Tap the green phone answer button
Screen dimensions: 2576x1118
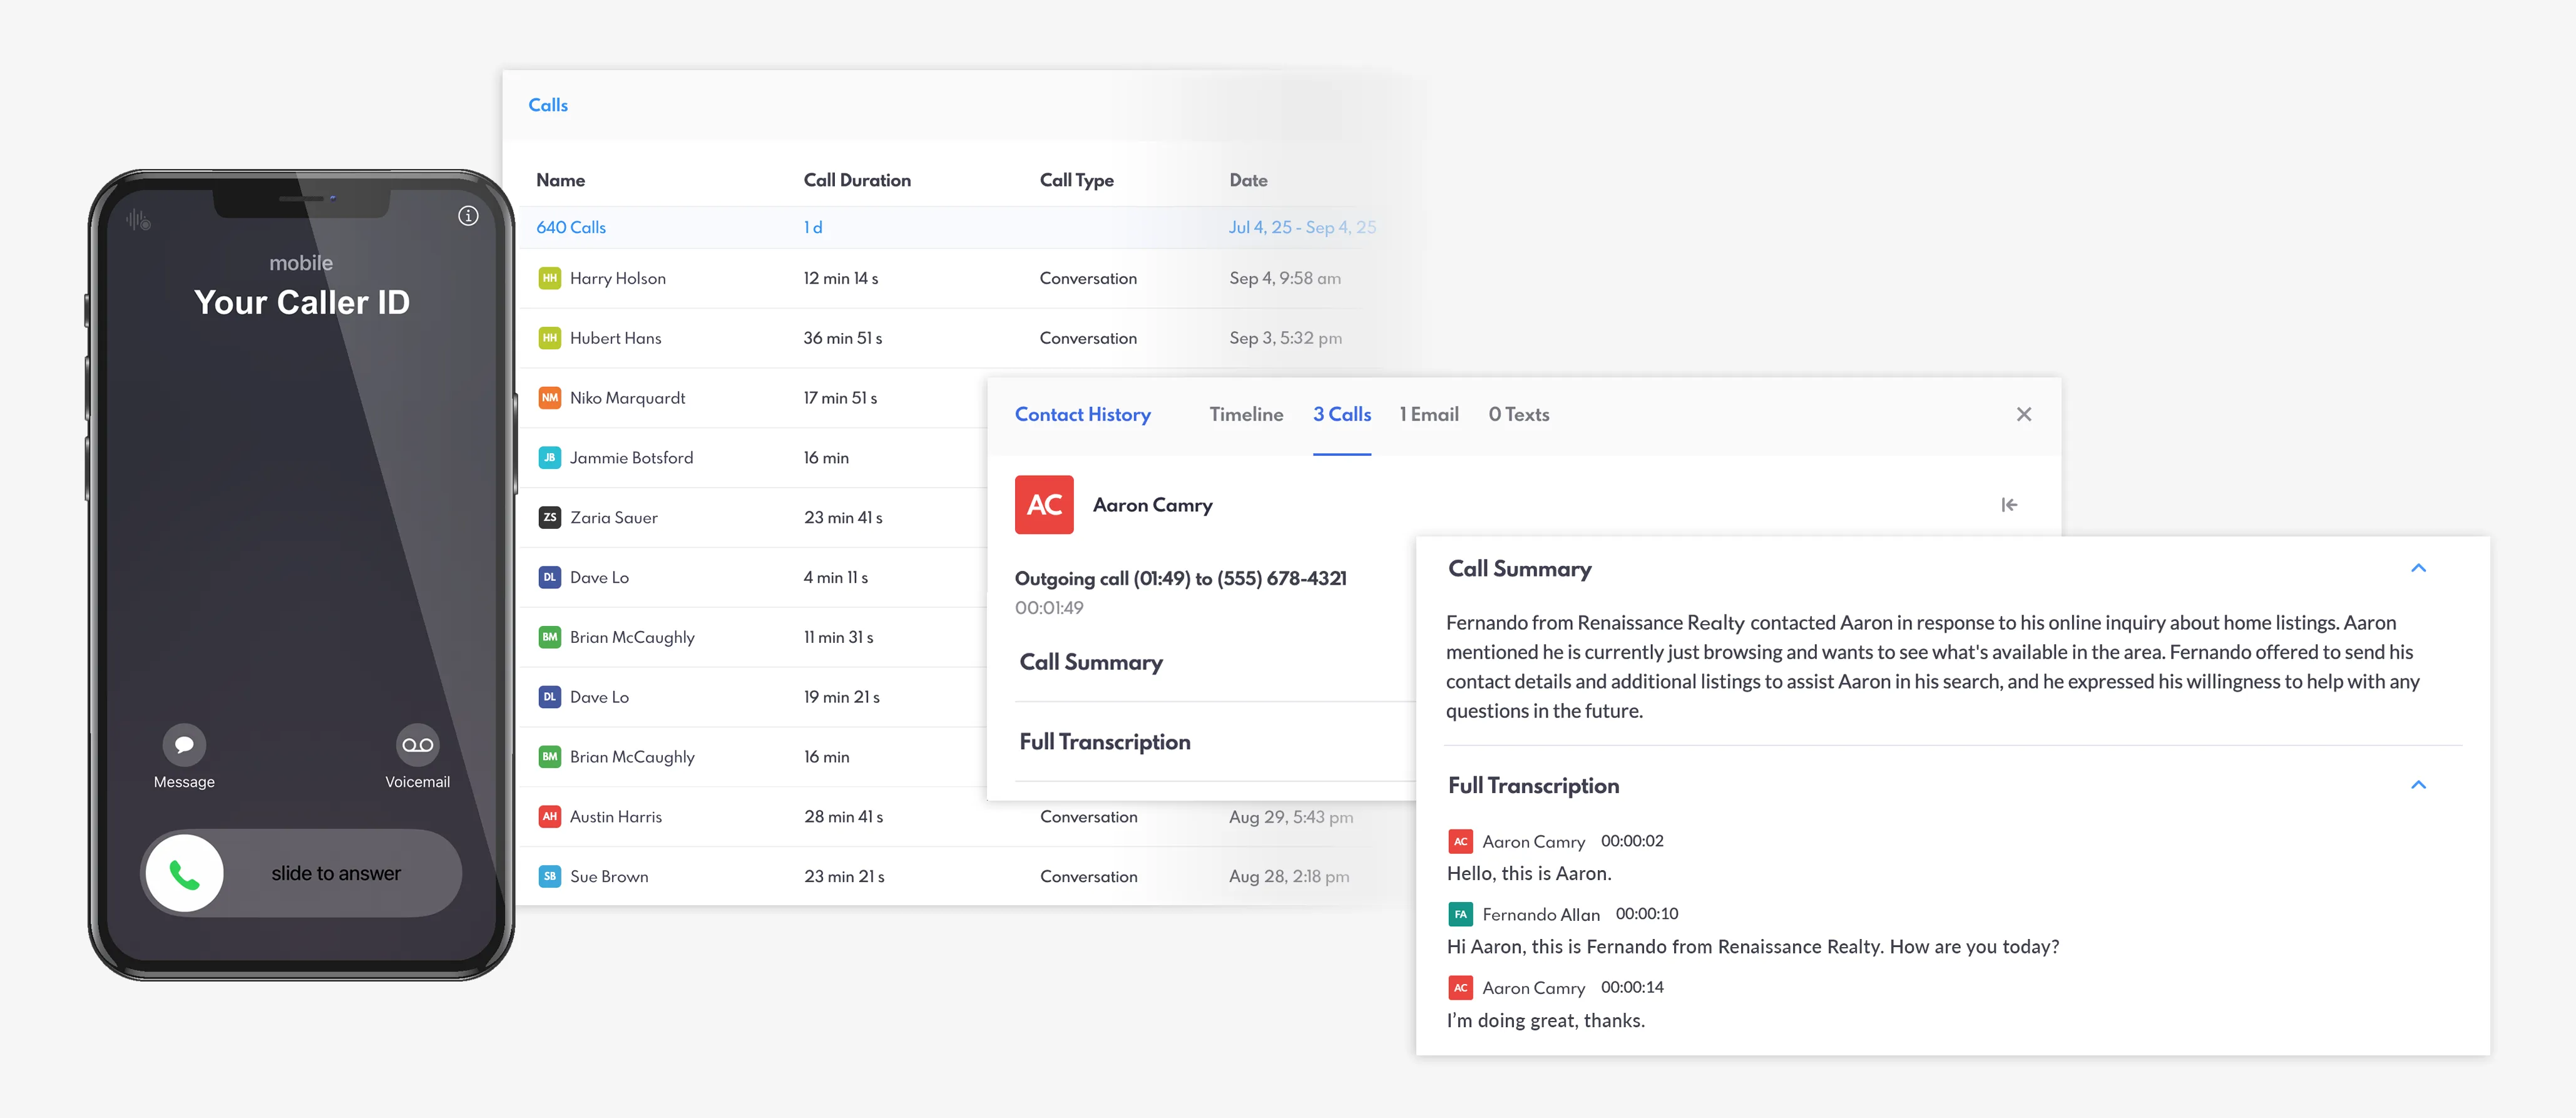click(185, 874)
